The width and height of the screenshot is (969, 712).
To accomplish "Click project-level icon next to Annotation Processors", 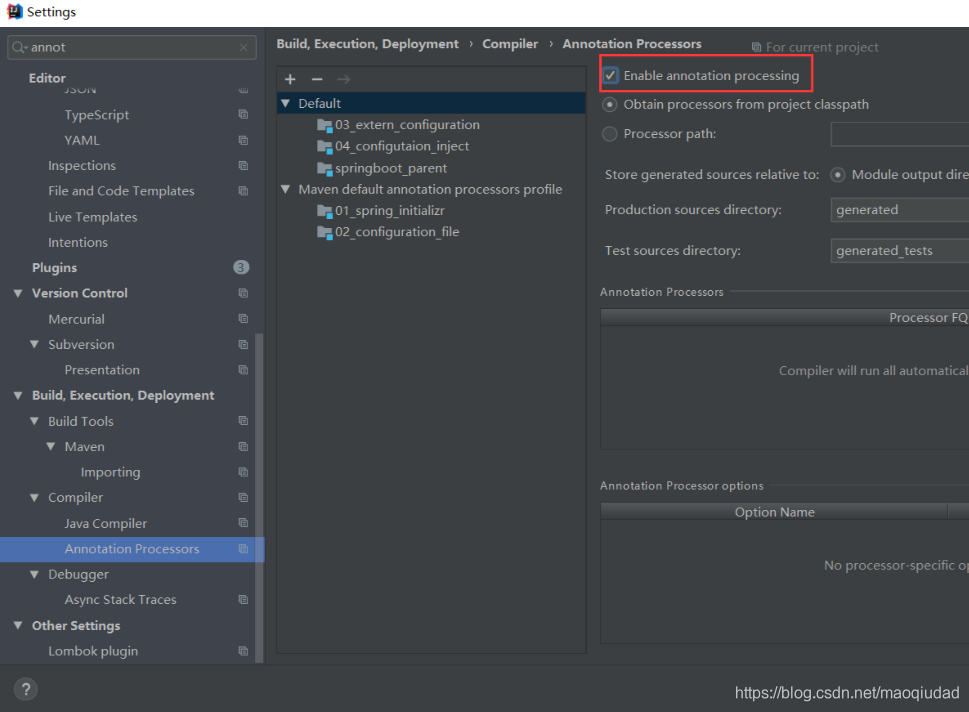I will click(243, 549).
